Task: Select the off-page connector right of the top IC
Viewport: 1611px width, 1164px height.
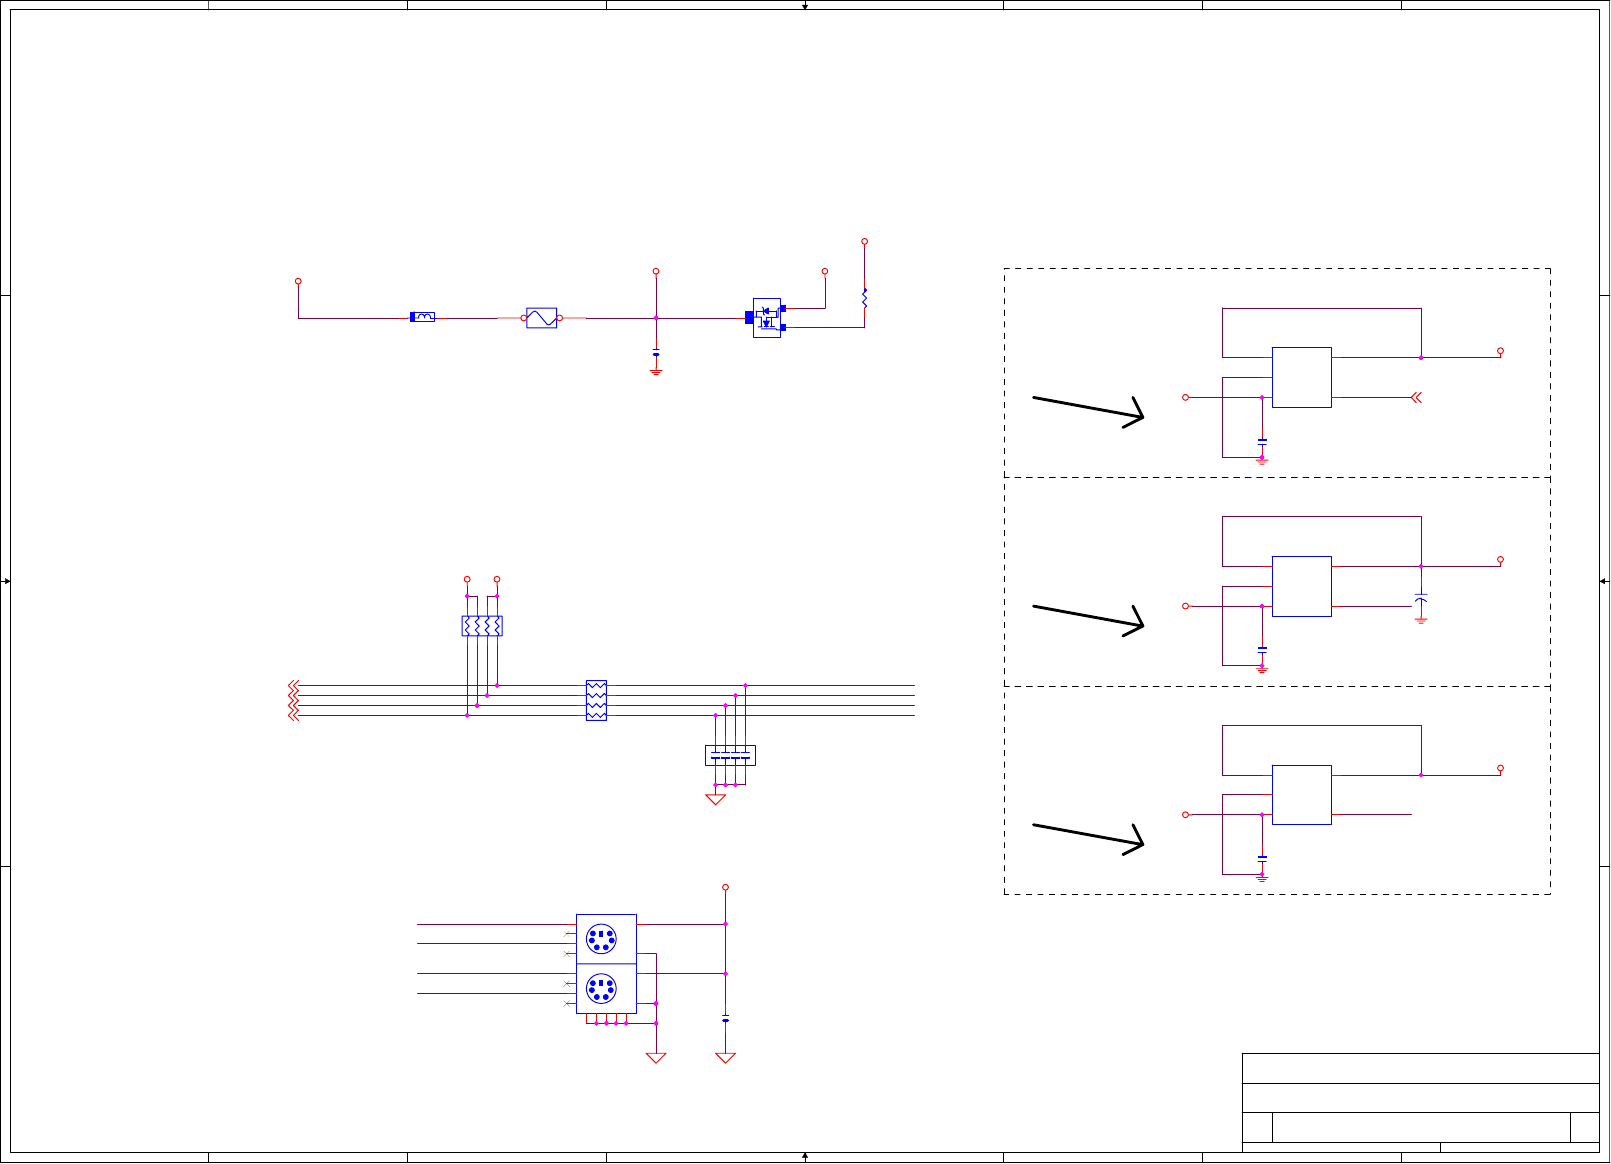Action: [x=1416, y=398]
